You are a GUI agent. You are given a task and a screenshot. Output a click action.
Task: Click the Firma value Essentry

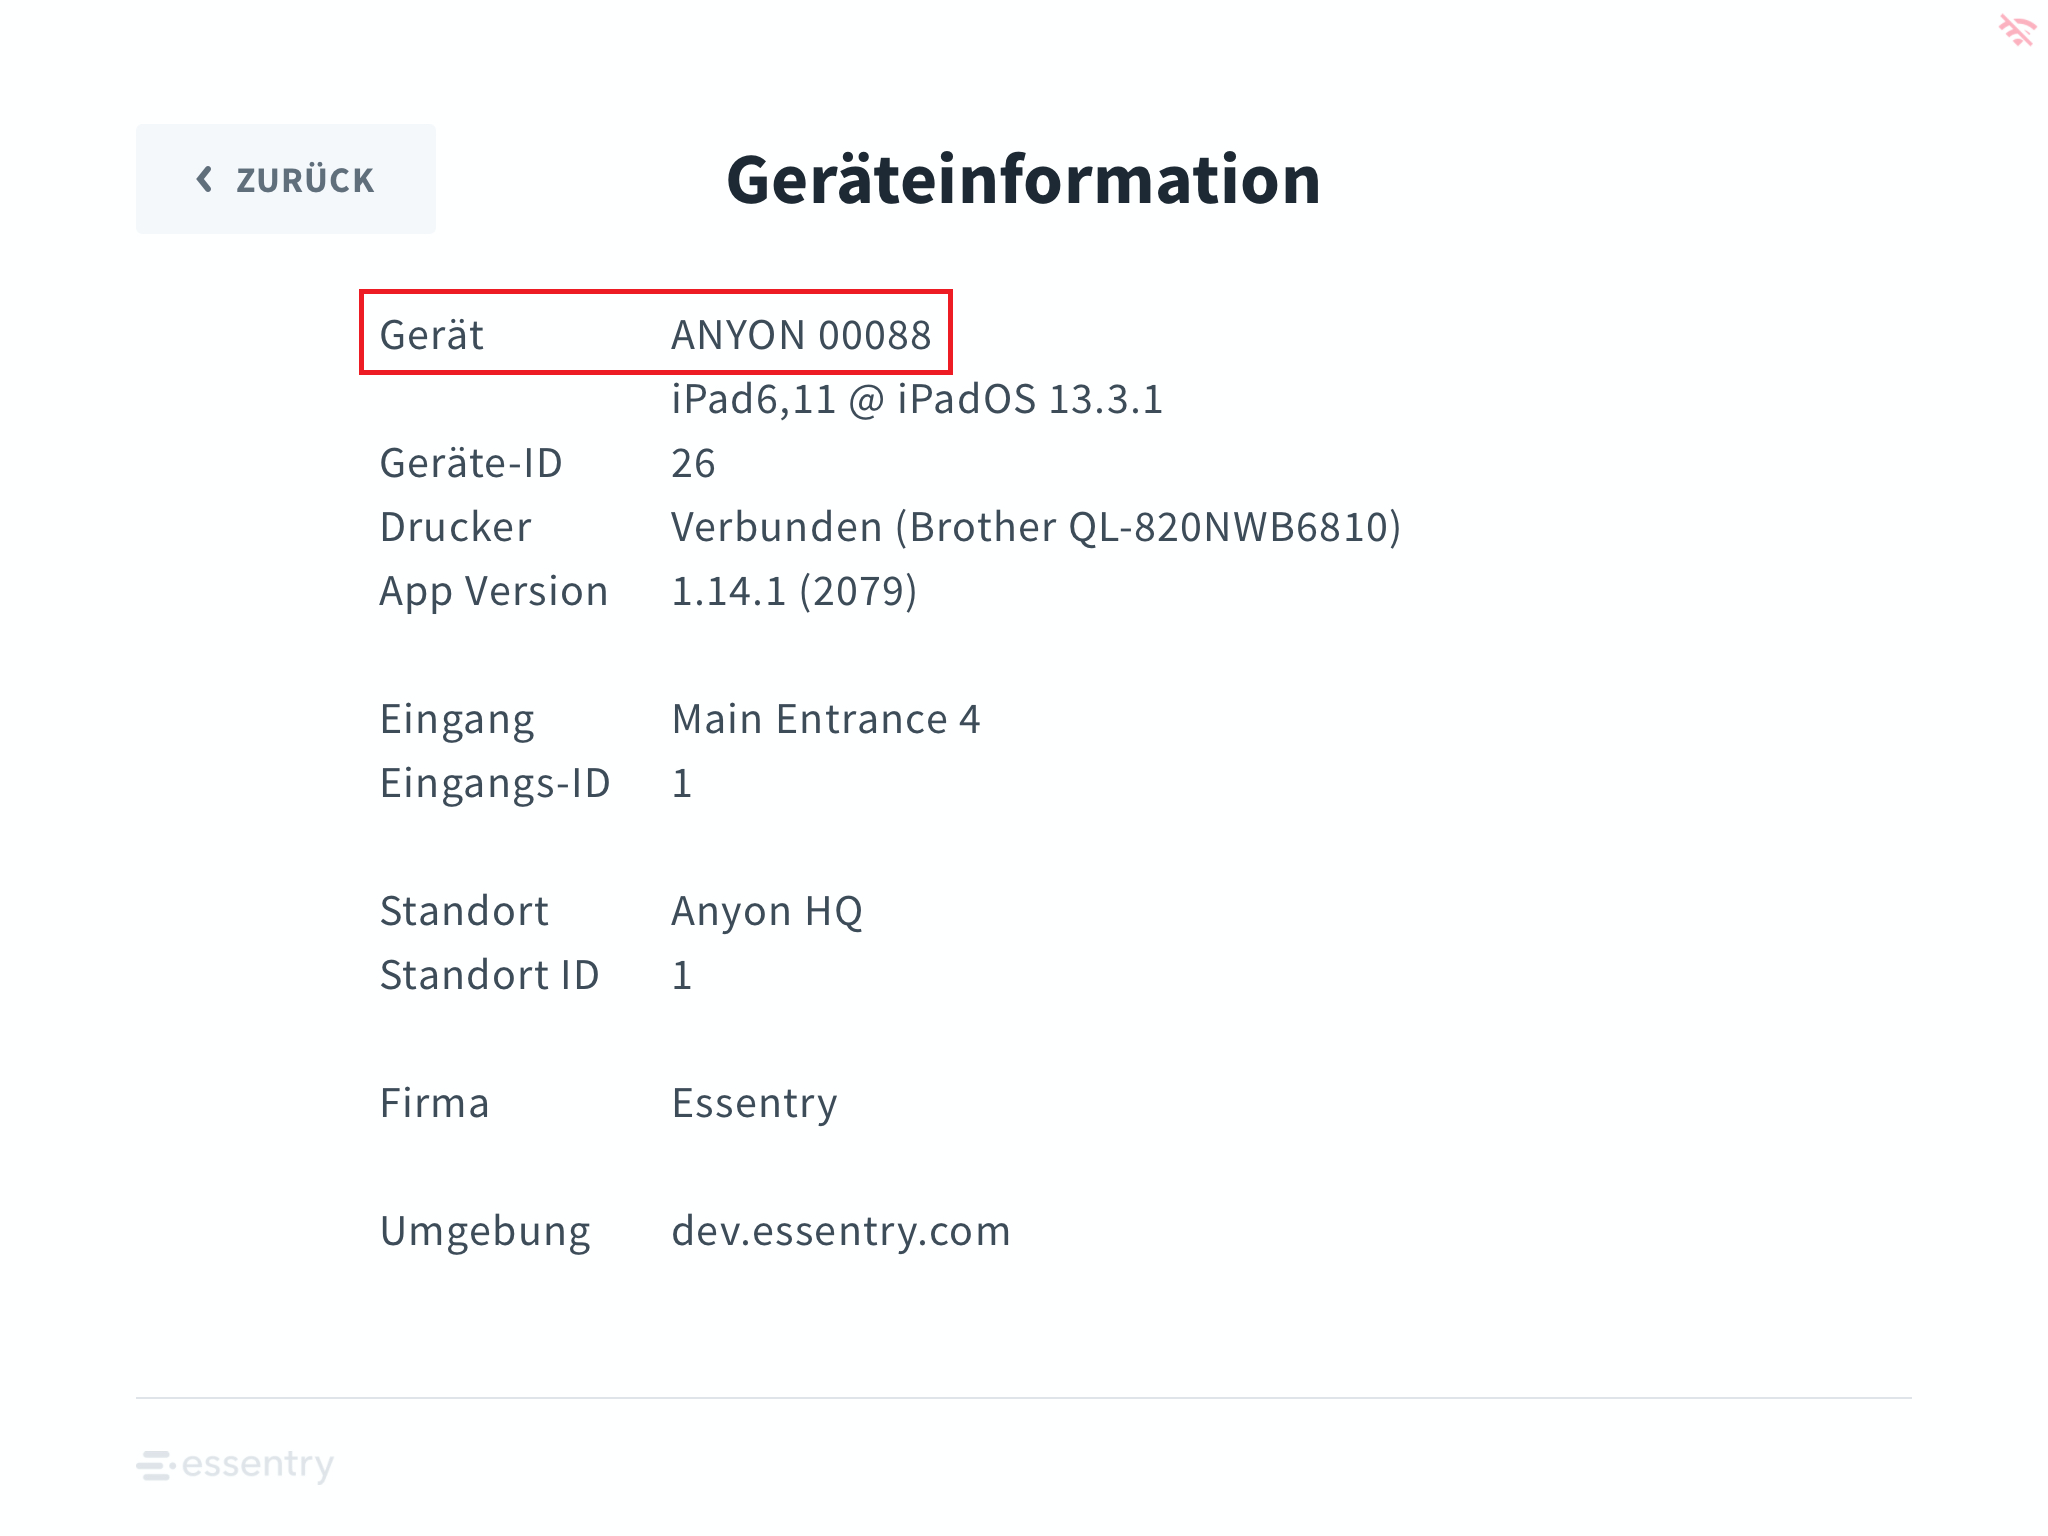(754, 1103)
